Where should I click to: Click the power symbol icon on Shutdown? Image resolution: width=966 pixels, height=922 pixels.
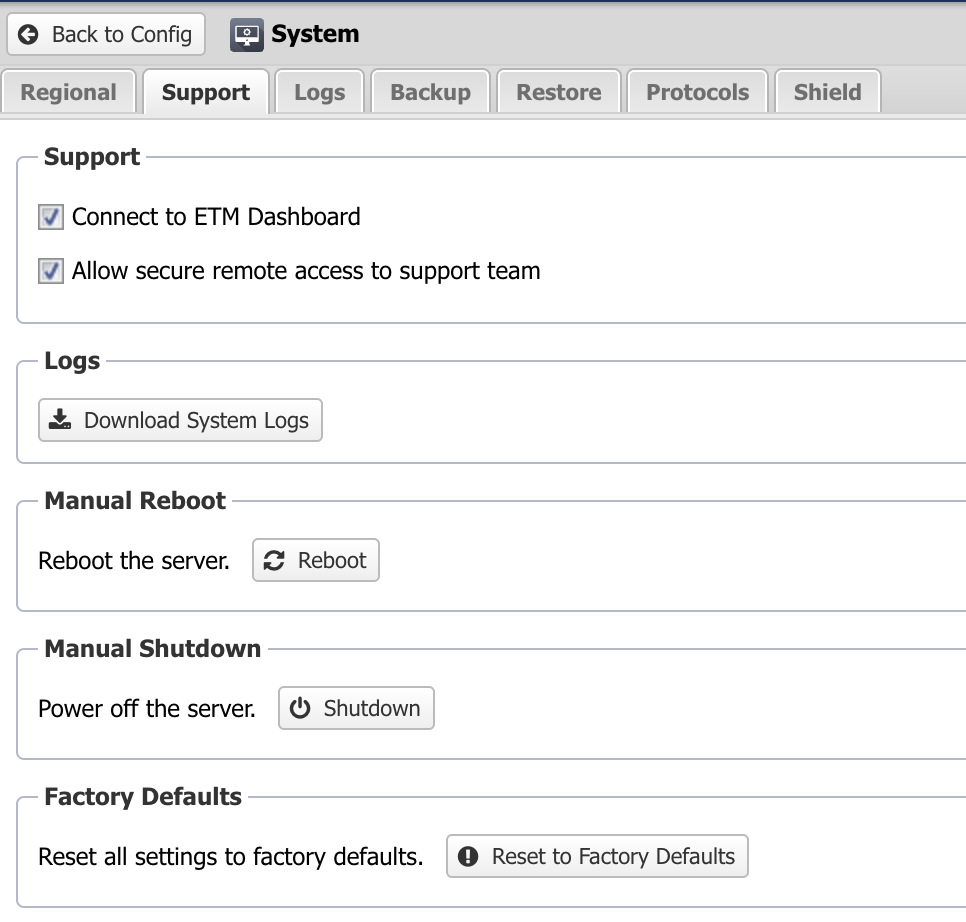(x=300, y=709)
